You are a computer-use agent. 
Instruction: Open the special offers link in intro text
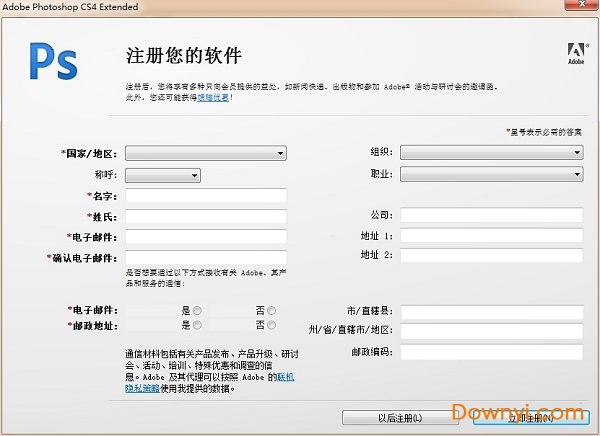pos(213,98)
